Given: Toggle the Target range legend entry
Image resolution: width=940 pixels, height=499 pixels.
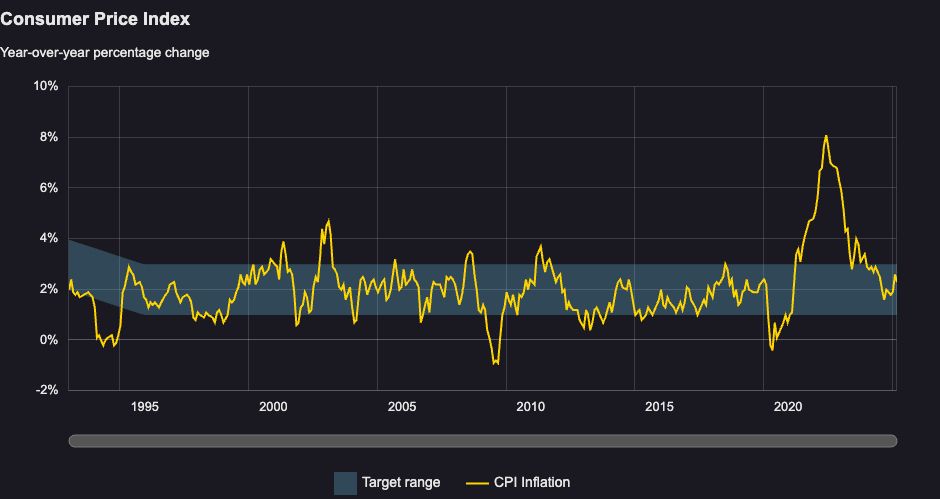Looking at the screenshot, I should [387, 483].
